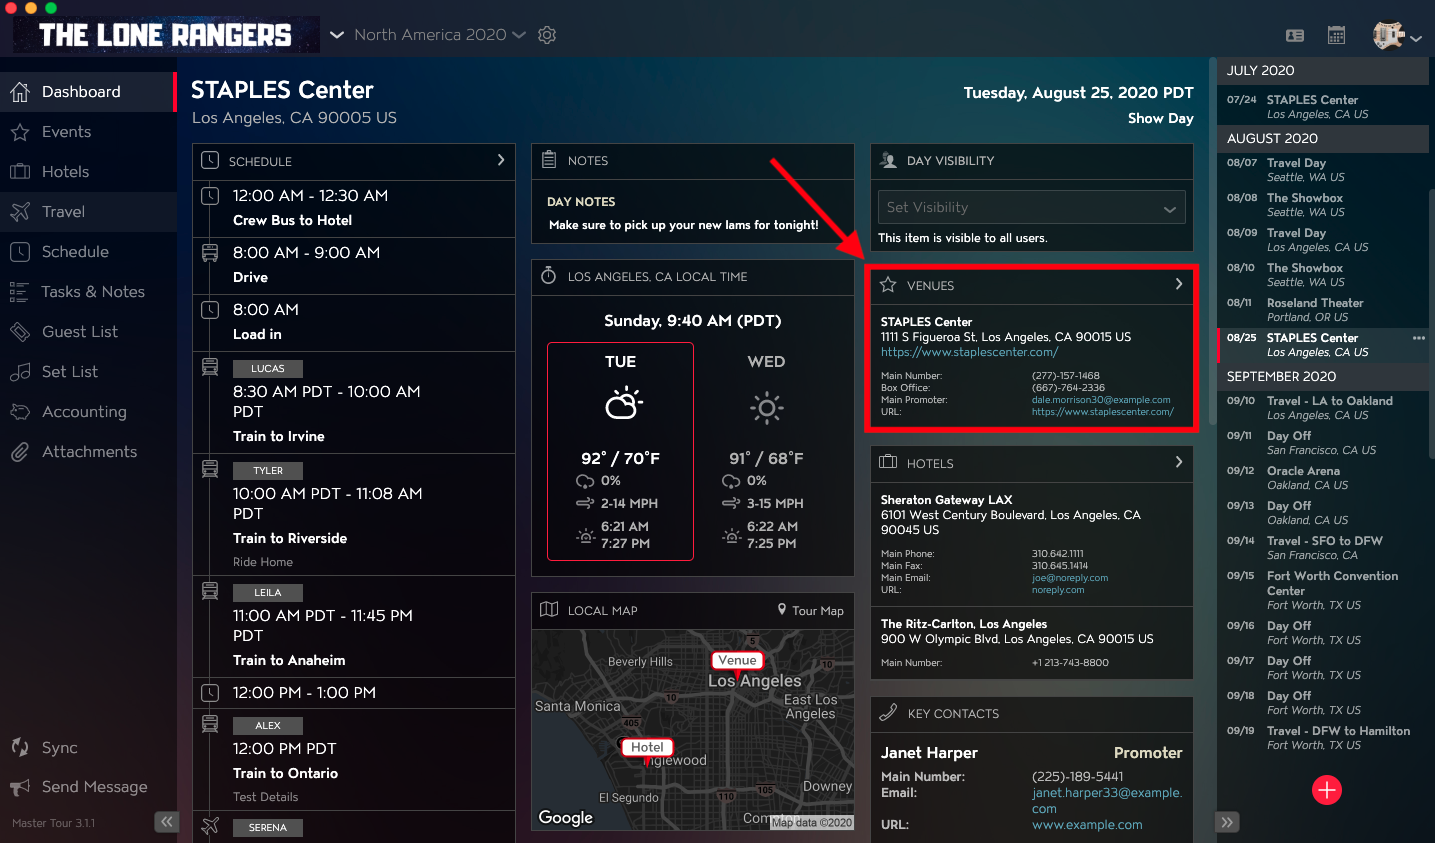Click the local time stopwatch icon
Image resolution: width=1435 pixels, height=843 pixels.
click(549, 276)
